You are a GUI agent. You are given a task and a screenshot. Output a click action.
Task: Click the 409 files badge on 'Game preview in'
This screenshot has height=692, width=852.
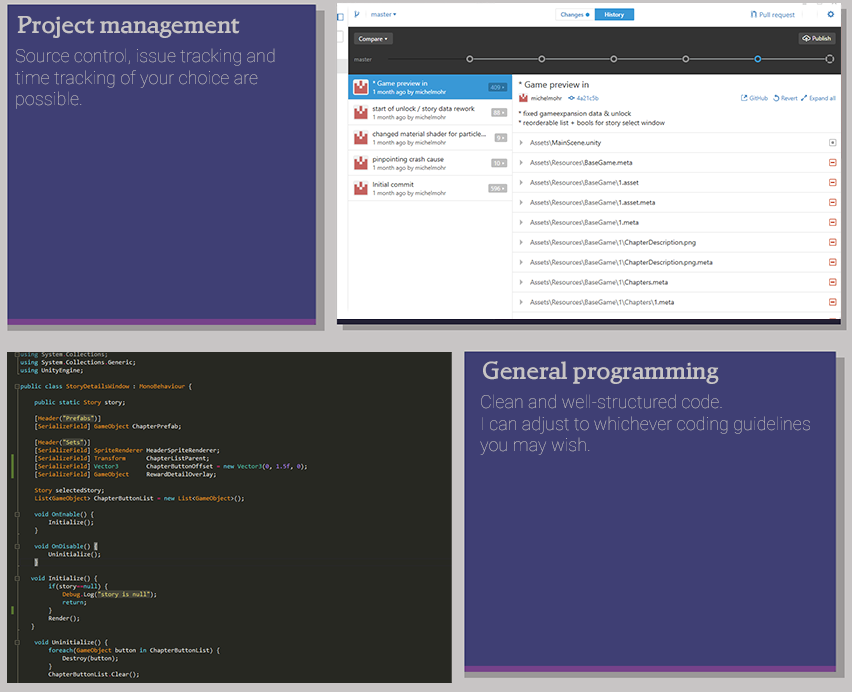pyautogui.click(x=497, y=88)
